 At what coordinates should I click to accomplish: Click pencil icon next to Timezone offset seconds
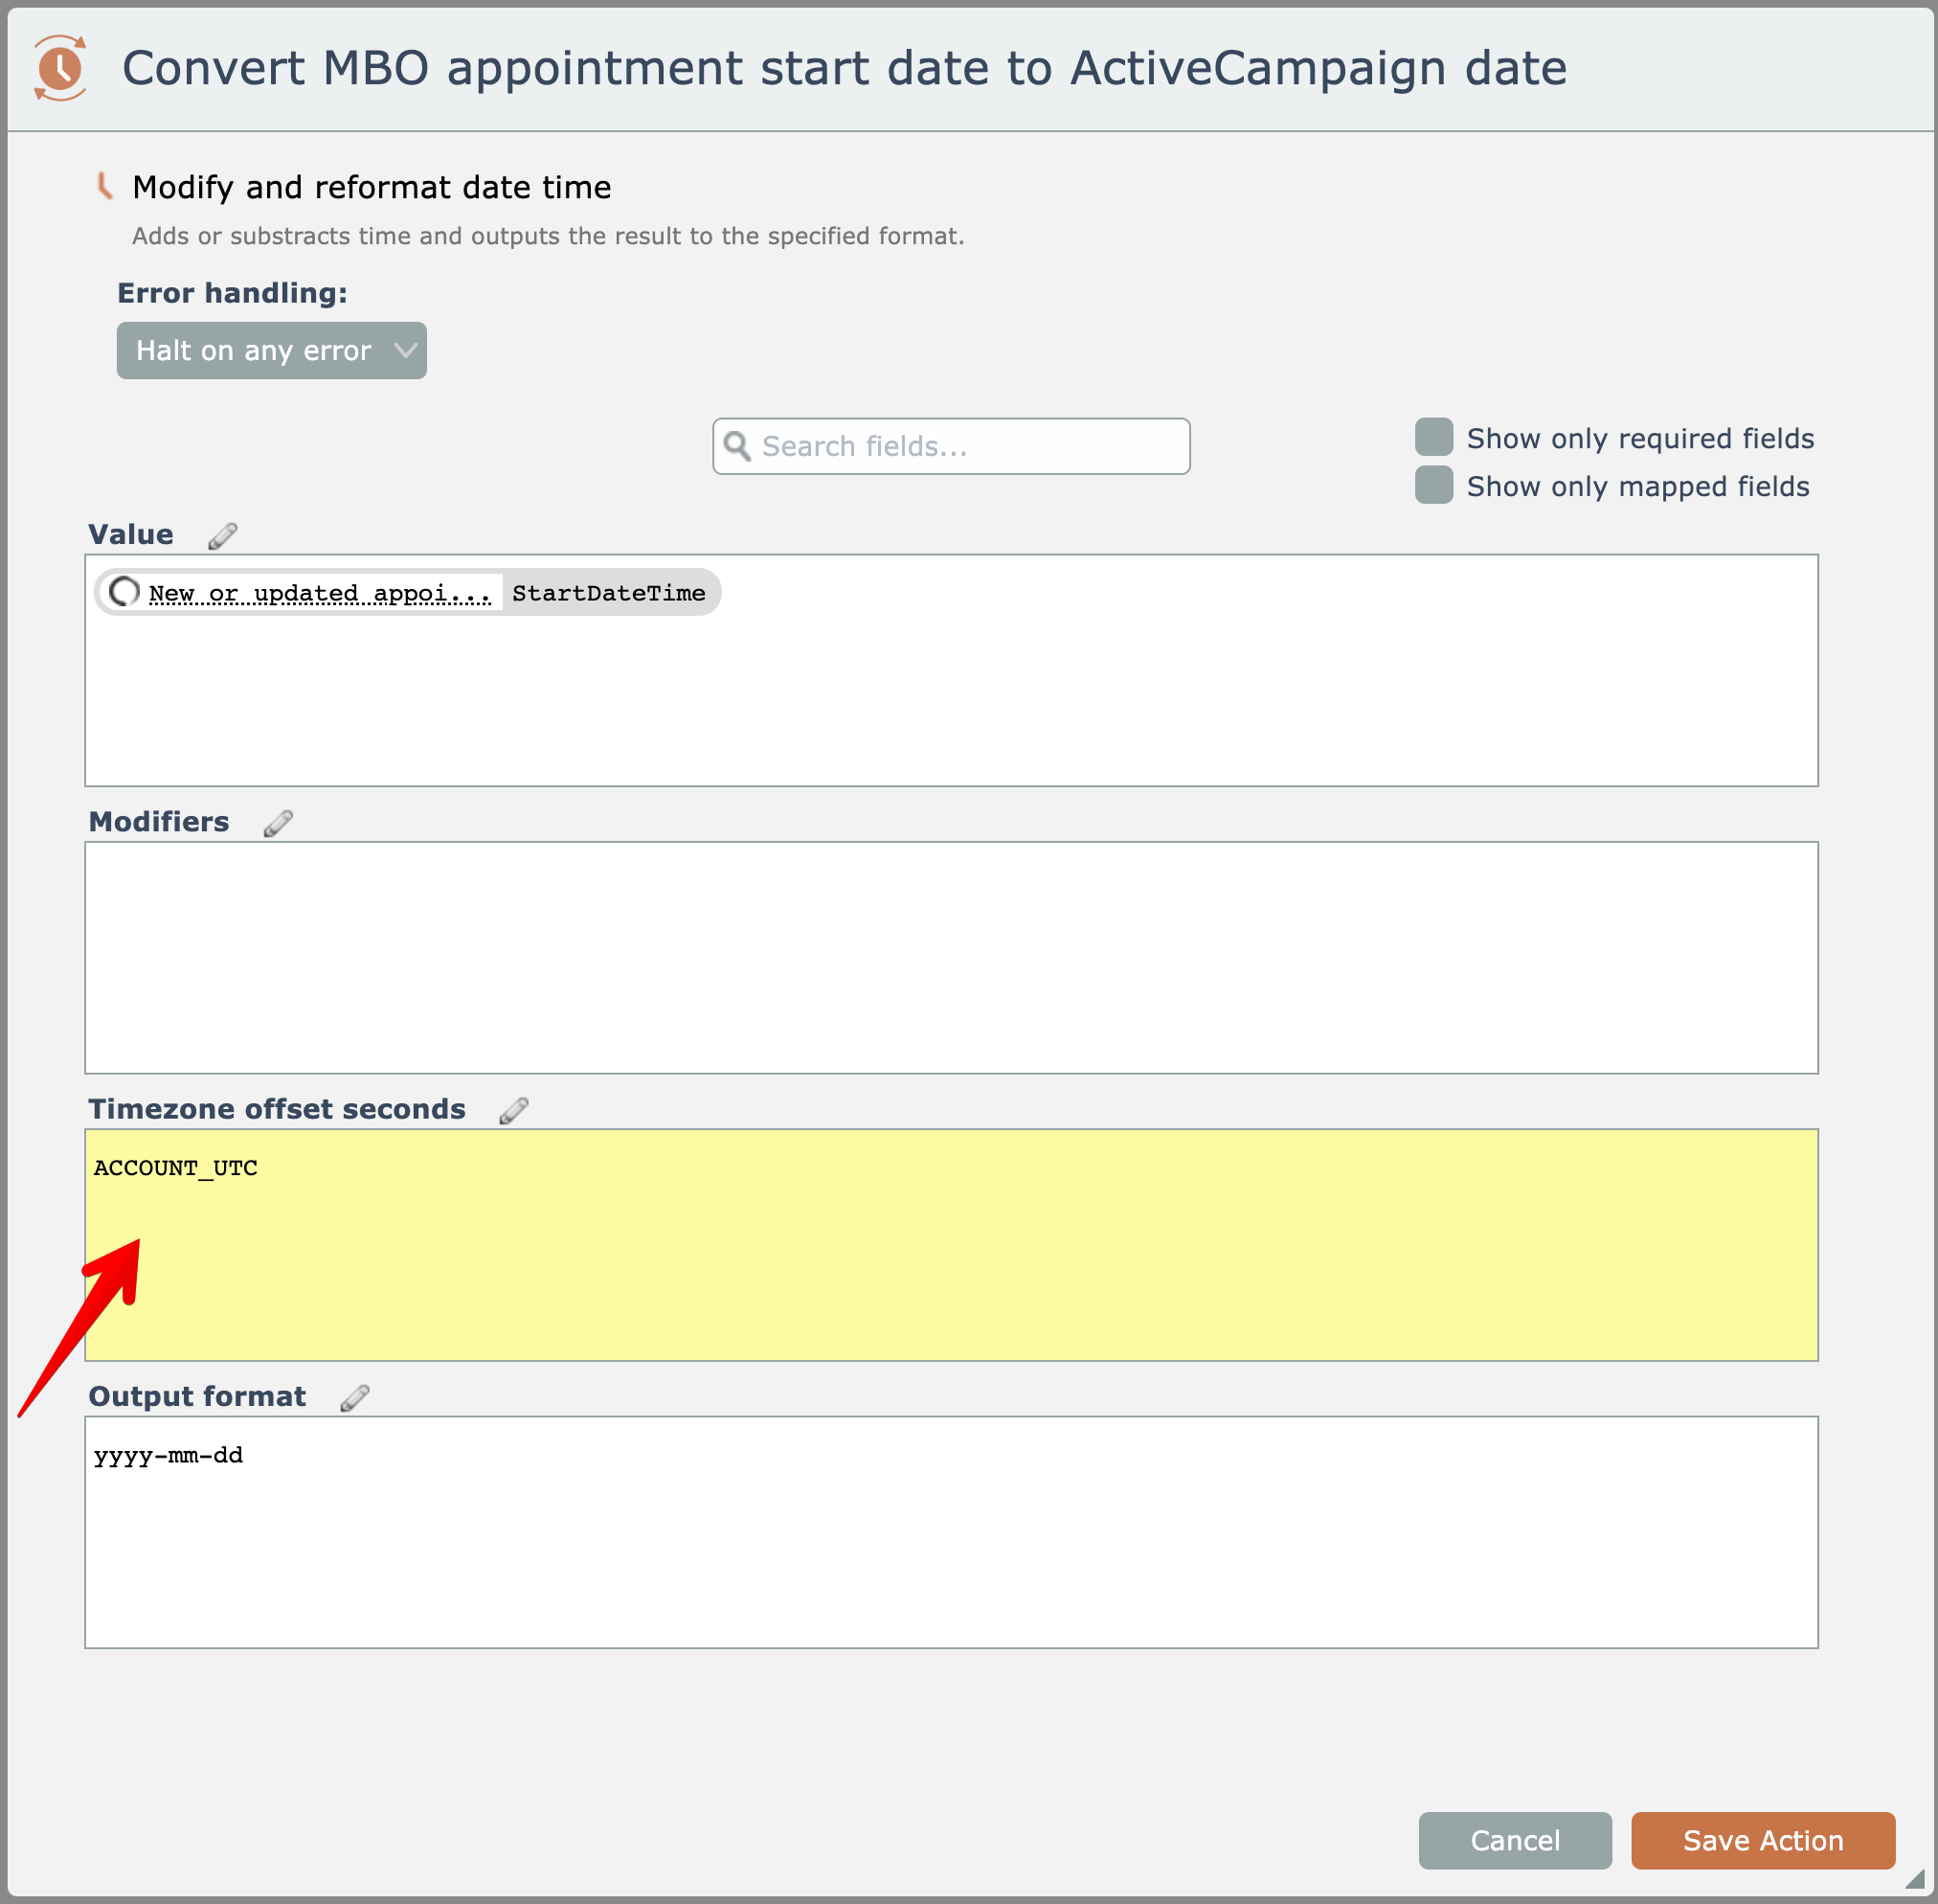(514, 1110)
